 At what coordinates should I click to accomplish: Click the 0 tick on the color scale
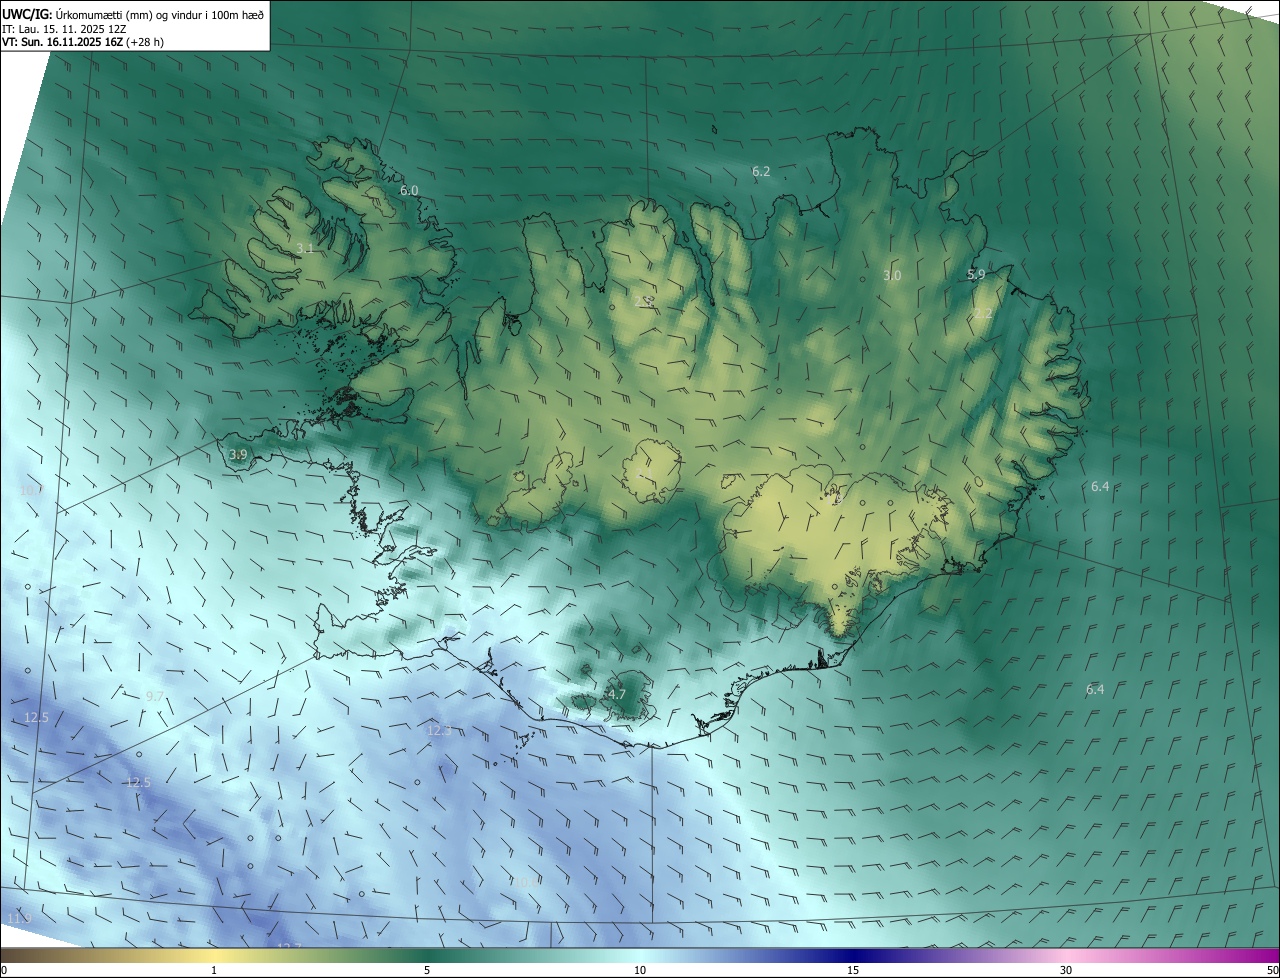[x=4, y=970]
